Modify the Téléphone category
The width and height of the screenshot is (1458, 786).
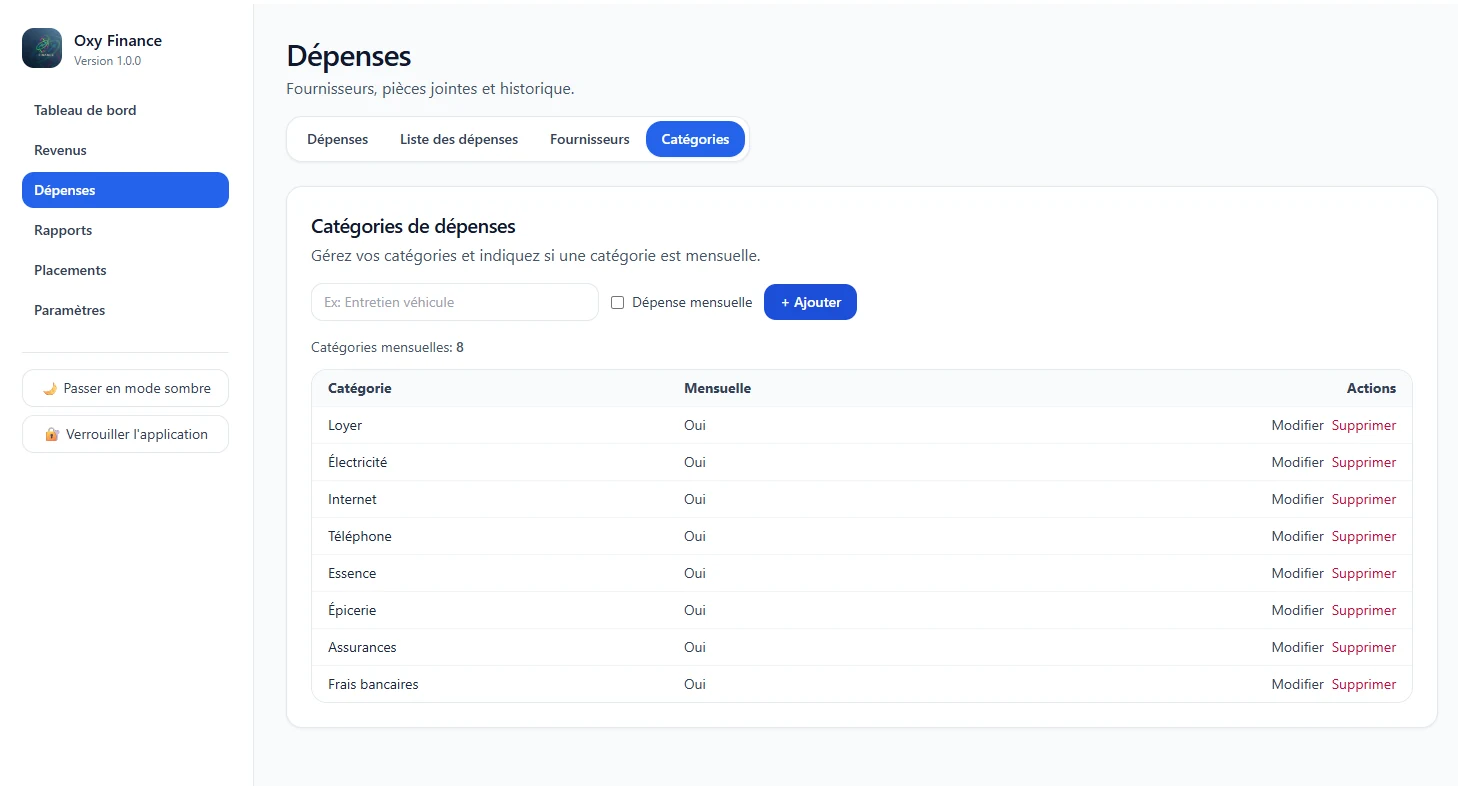1297,536
